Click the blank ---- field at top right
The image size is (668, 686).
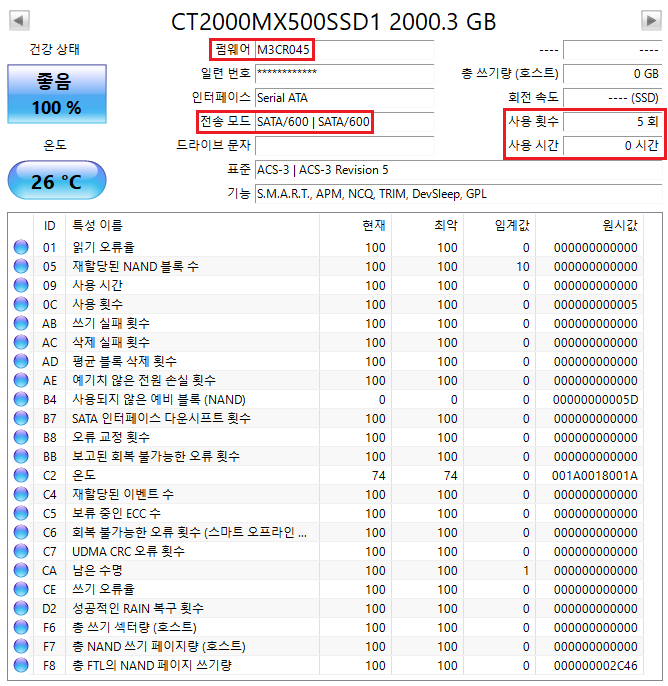[x=612, y=49]
